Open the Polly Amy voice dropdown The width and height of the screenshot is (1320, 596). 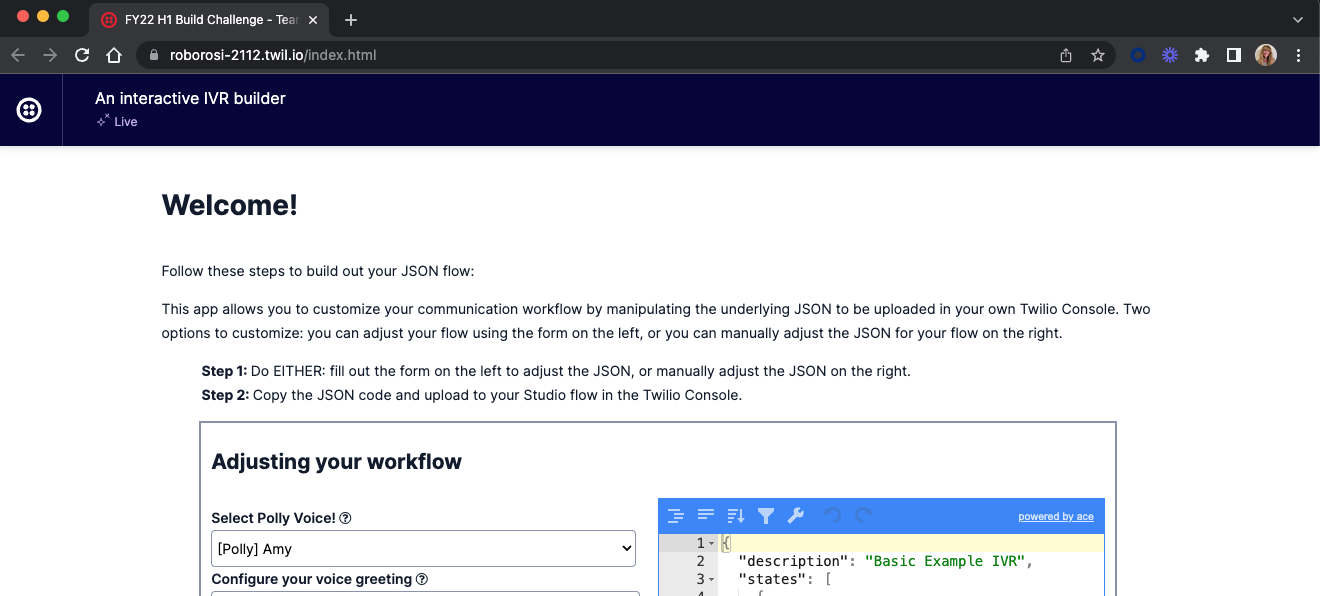point(424,548)
